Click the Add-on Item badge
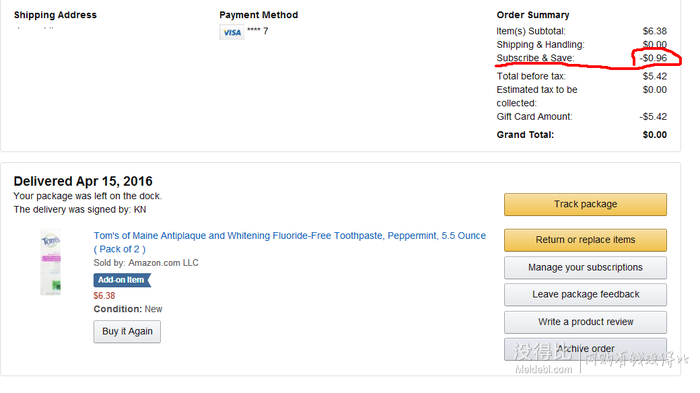The height and width of the screenshot is (393, 700). pyautogui.click(x=122, y=280)
